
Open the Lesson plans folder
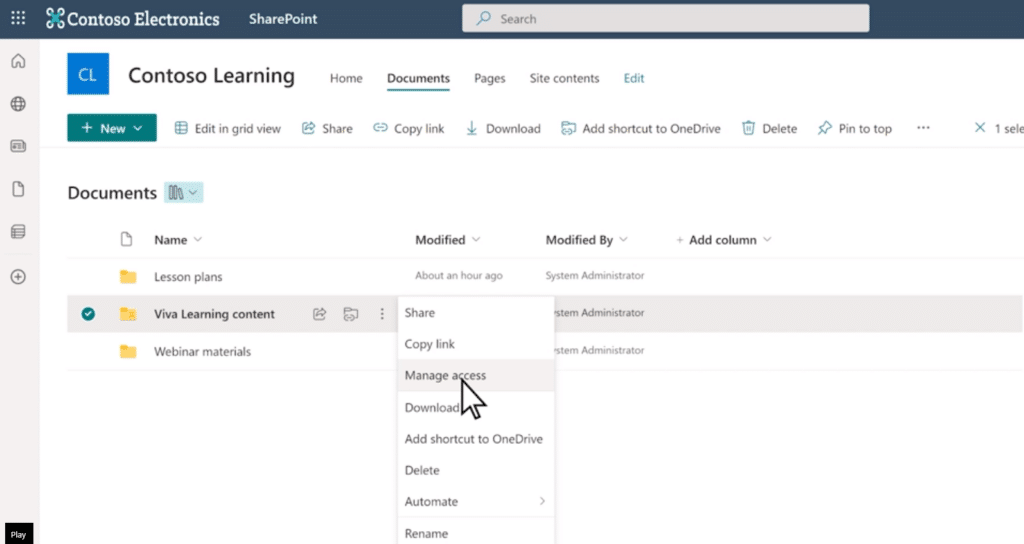click(188, 277)
